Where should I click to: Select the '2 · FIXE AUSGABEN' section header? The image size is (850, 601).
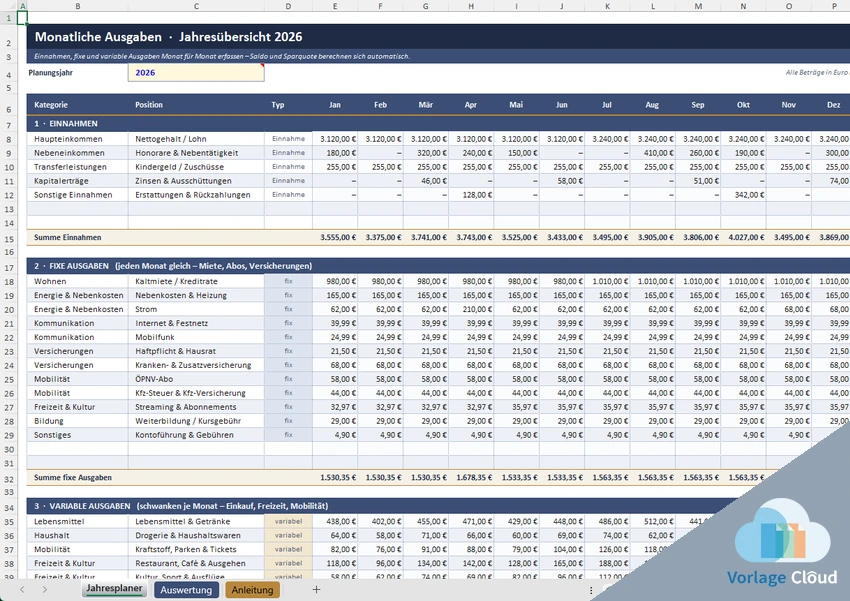(x=438, y=266)
